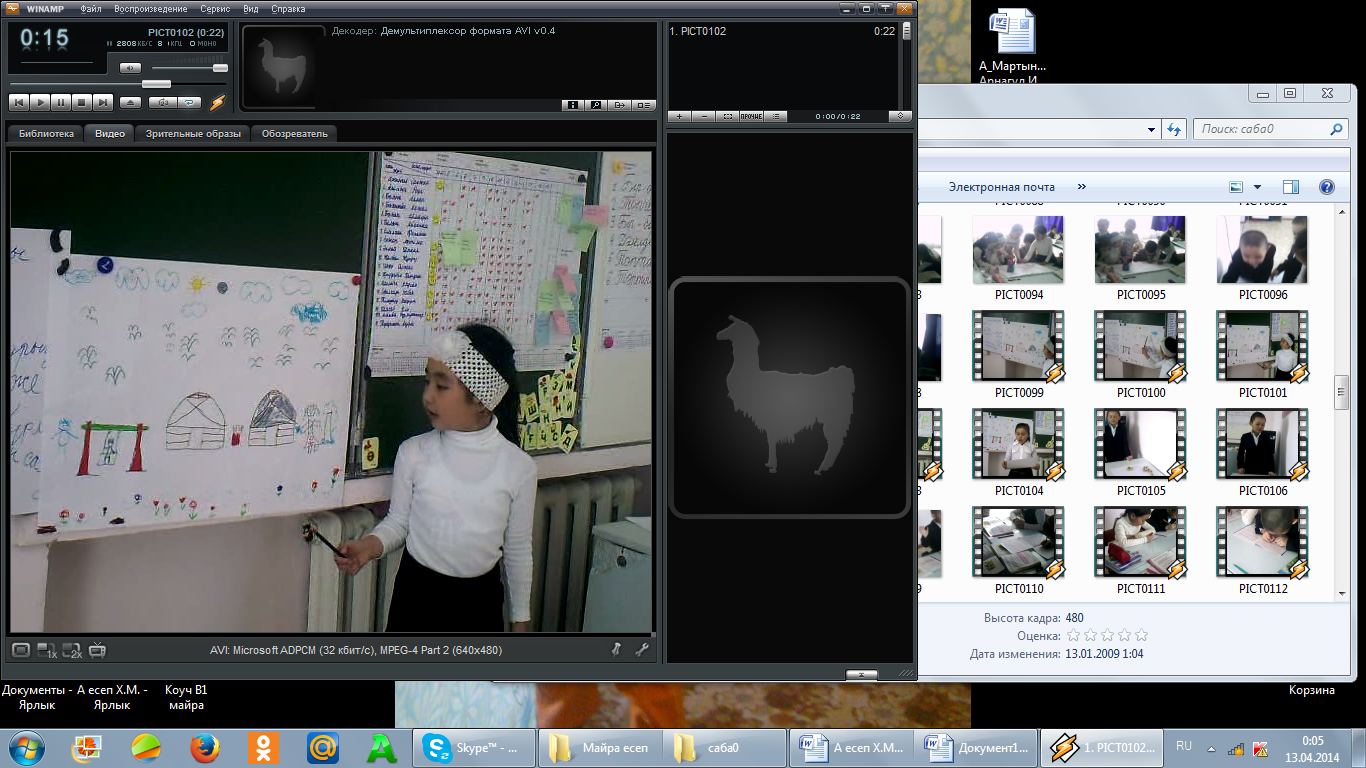Select the Видео tab
1366x768 pixels.
[110, 133]
